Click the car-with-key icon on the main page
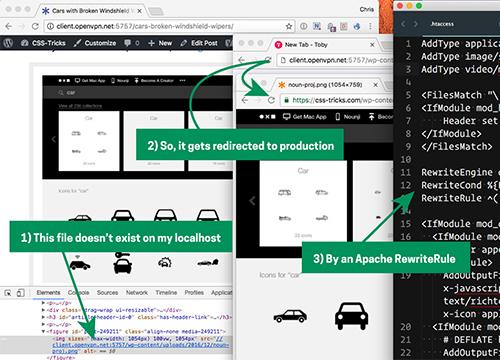This screenshot has height=360, width=500. coord(122,263)
